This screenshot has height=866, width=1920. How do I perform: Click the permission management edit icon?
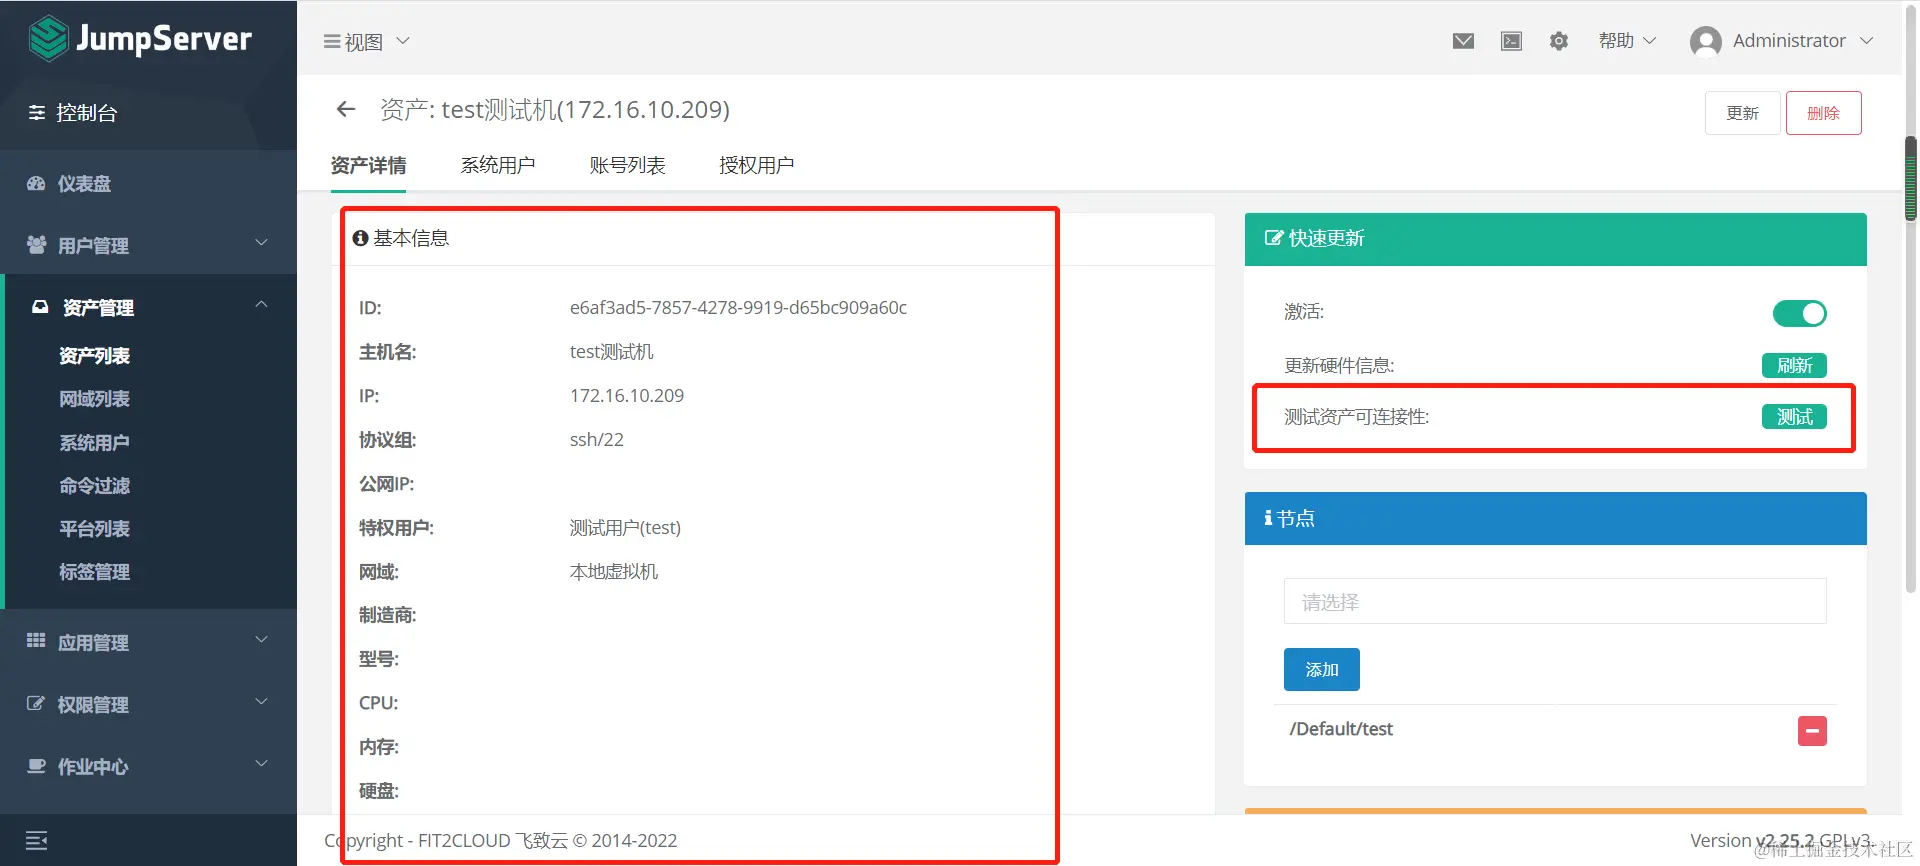pos(36,704)
